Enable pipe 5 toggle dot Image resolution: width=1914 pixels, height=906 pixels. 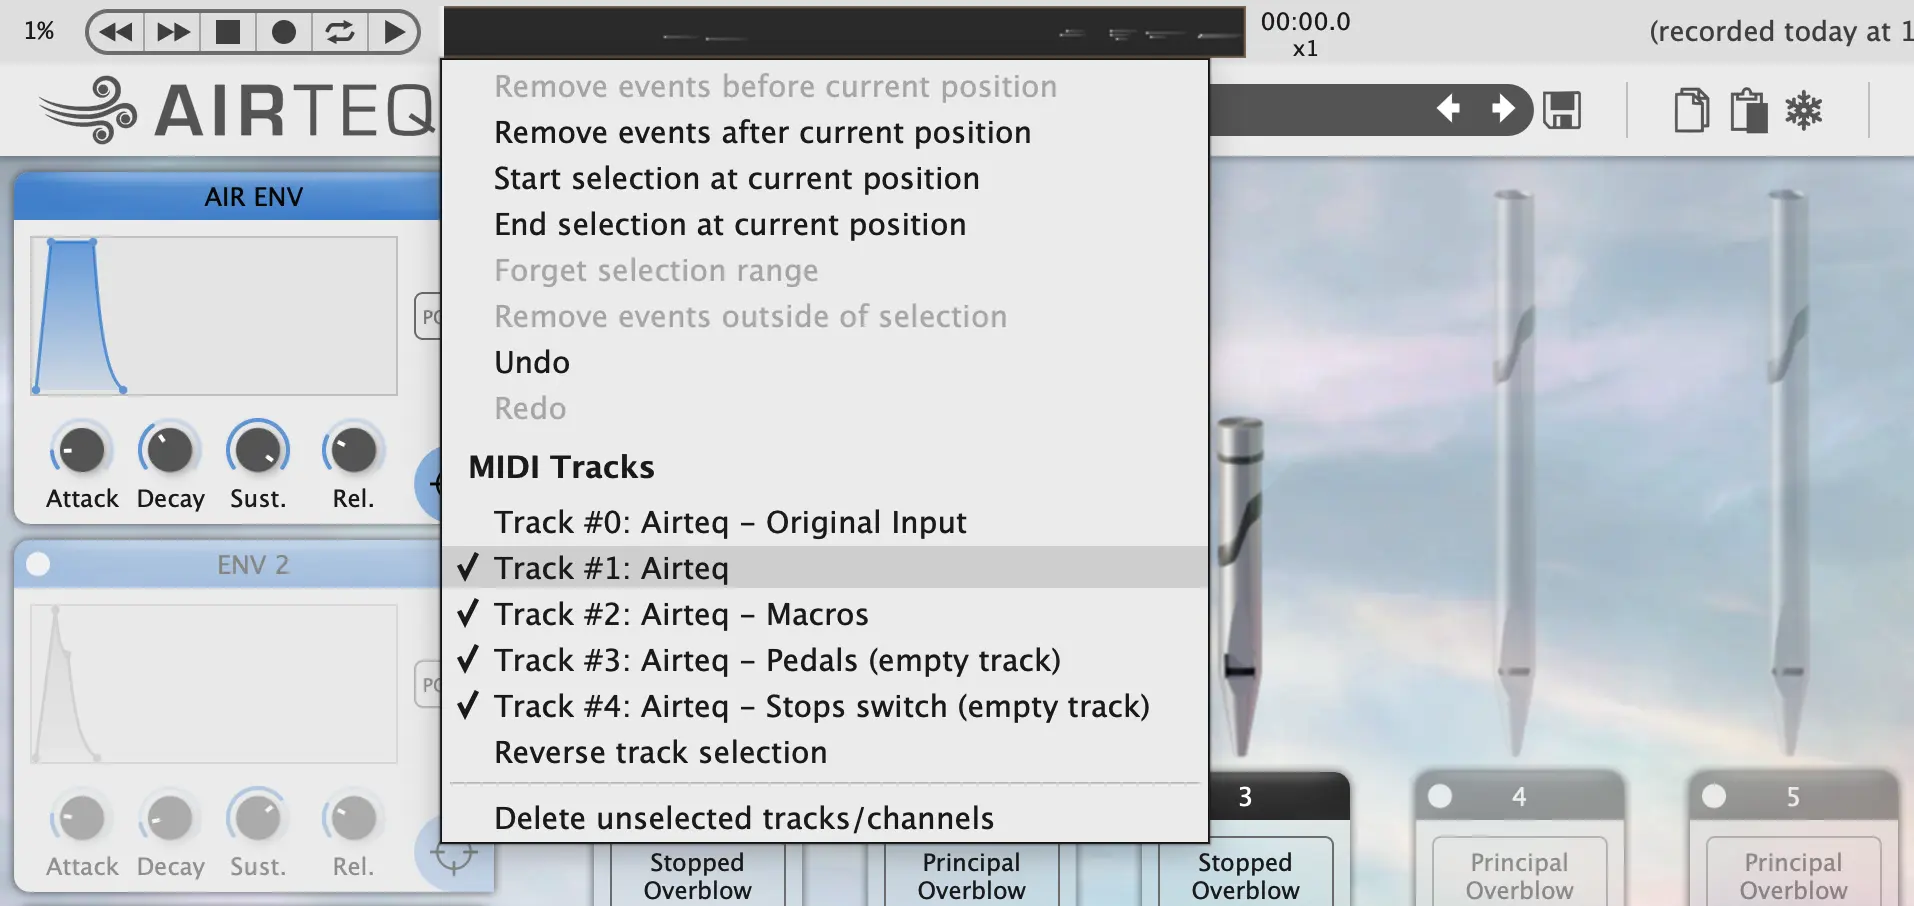[1714, 796]
